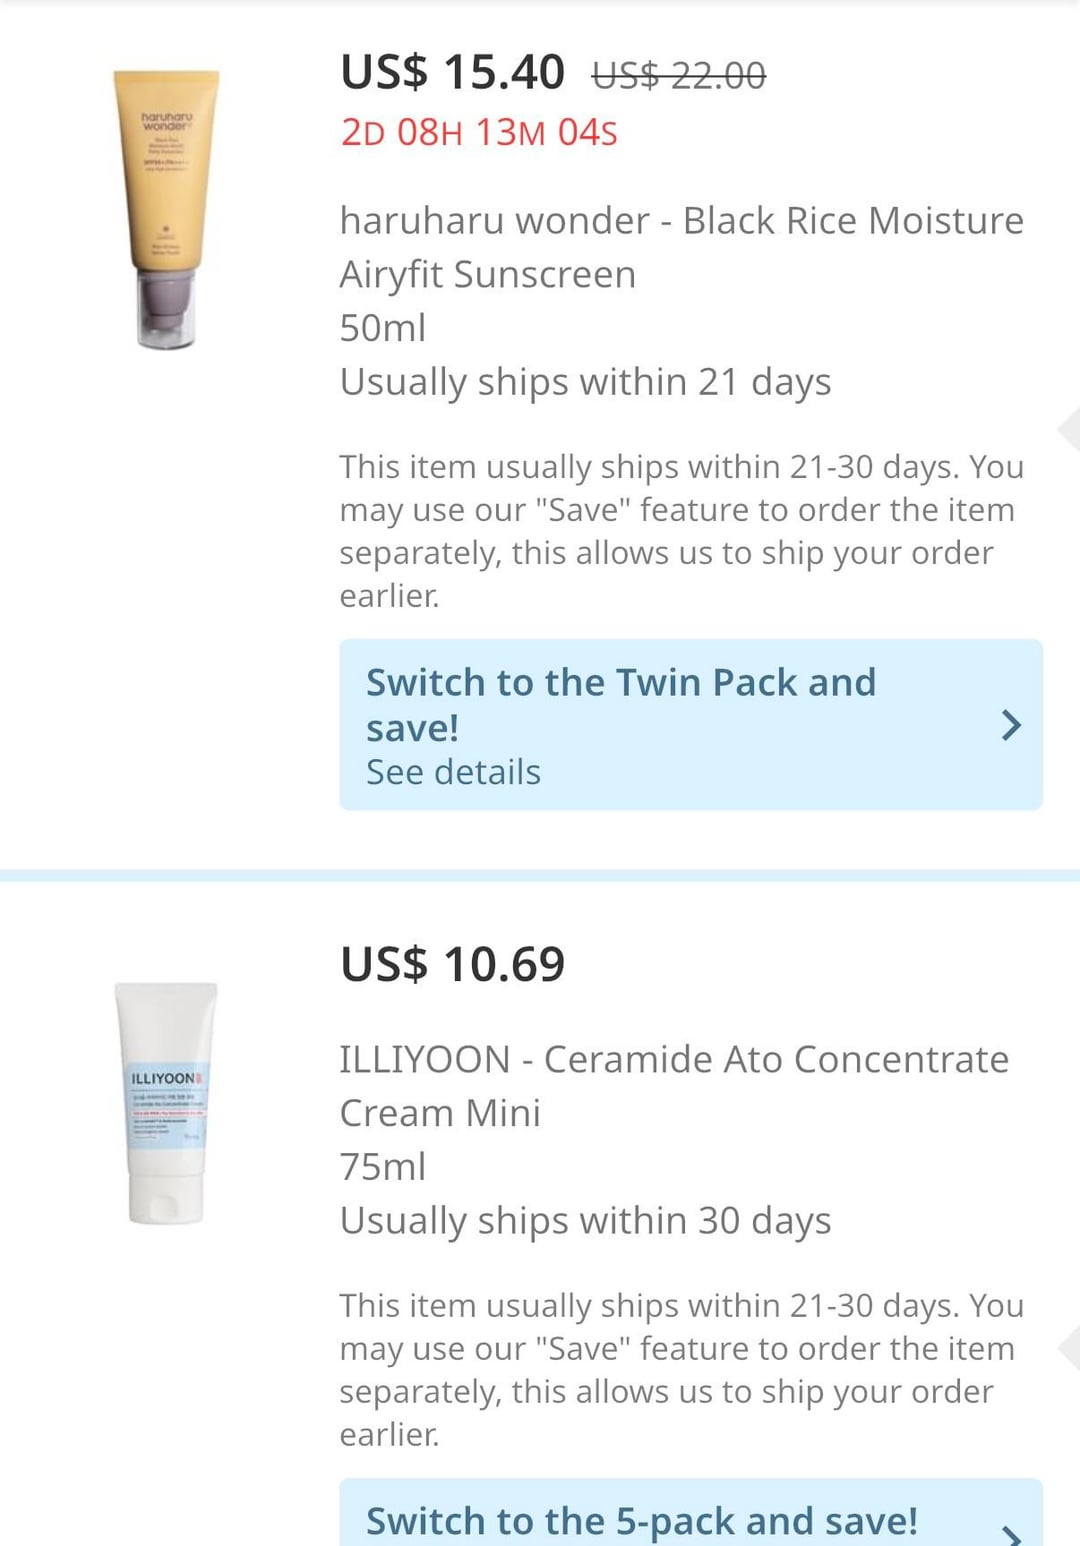Screen dimensions: 1080x1546
Task: Tap the gray side arrow beside the ILLIYOON item
Action: (x=1068, y=1348)
